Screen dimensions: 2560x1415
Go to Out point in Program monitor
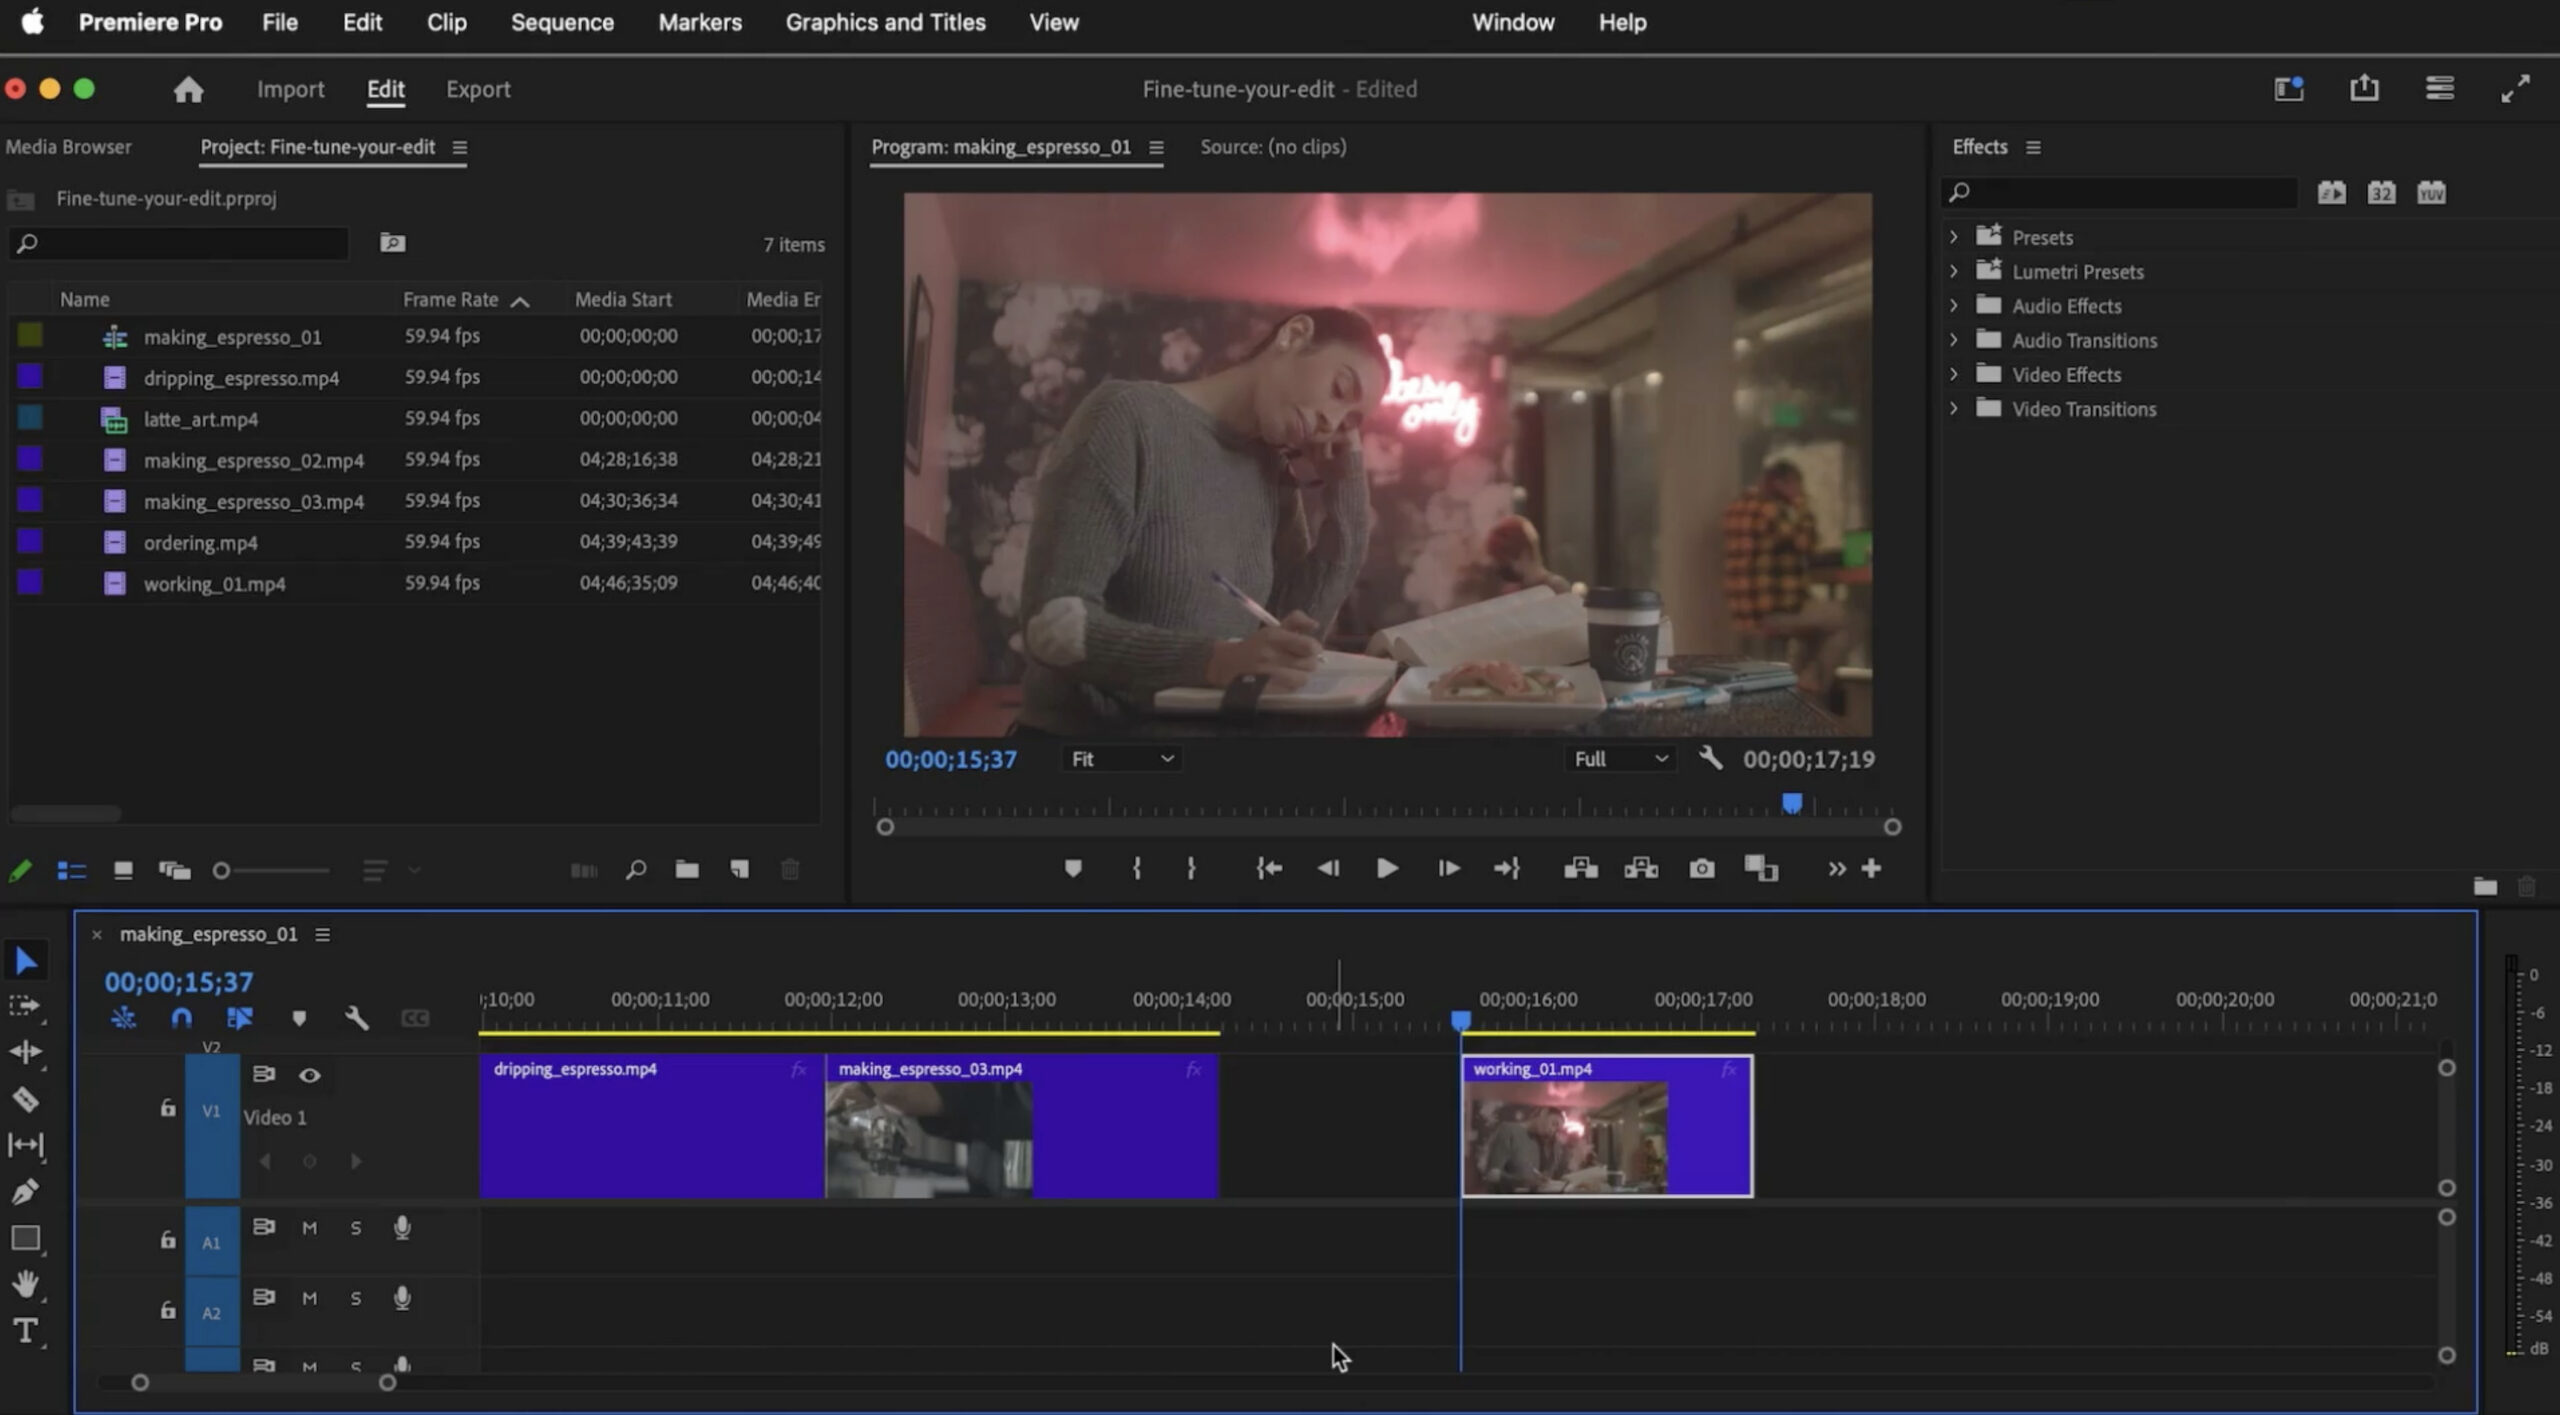coord(1507,868)
